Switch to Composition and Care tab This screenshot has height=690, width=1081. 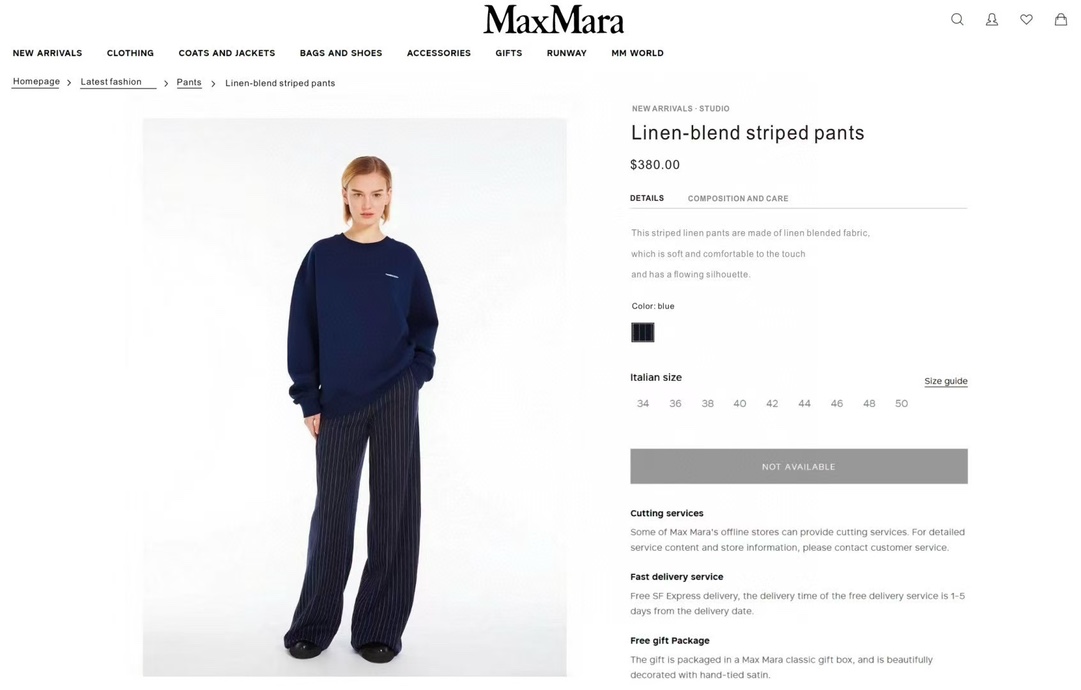coord(738,199)
